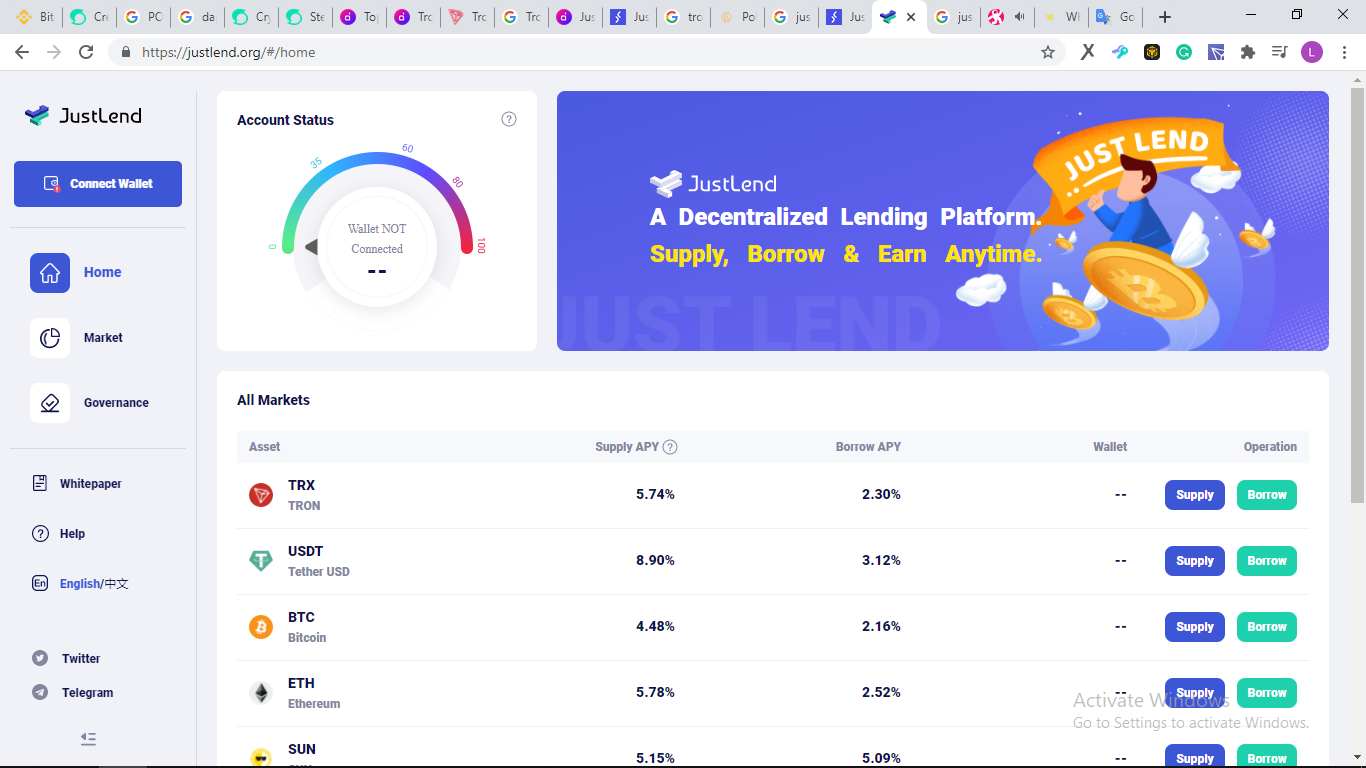Click the Grammarly extension icon

click(x=1184, y=52)
